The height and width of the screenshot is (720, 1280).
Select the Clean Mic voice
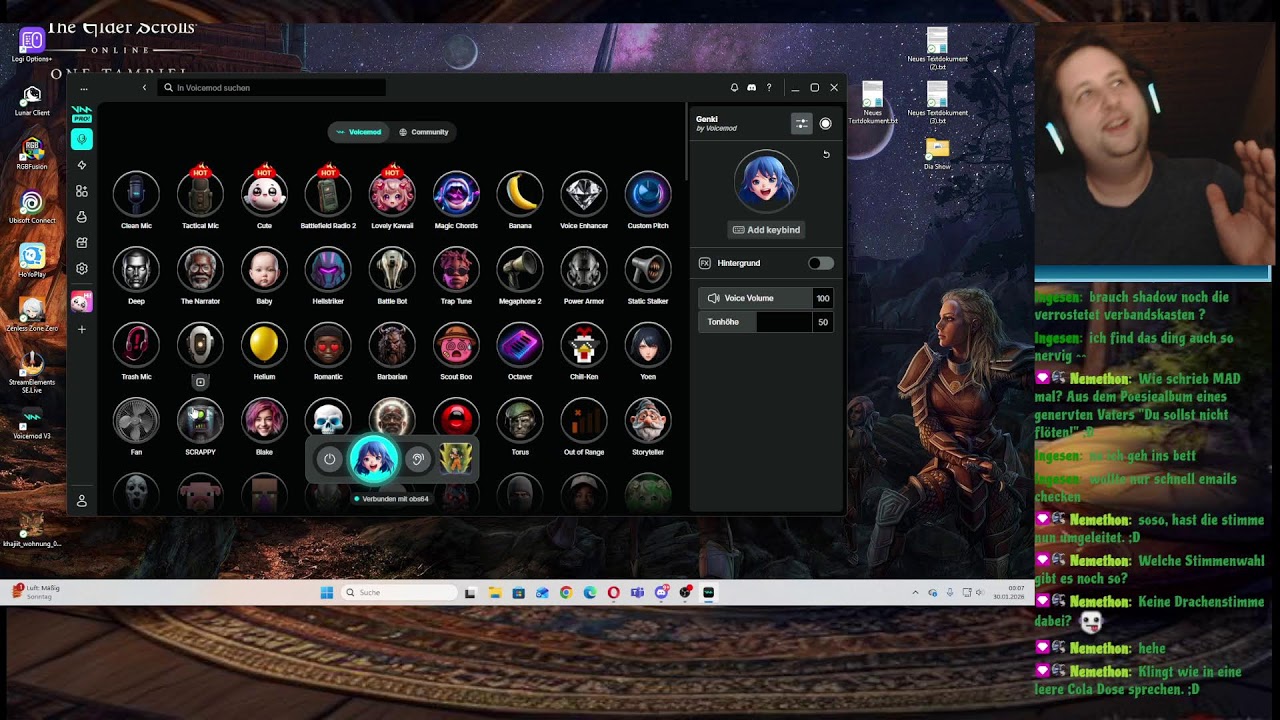[x=136, y=194]
